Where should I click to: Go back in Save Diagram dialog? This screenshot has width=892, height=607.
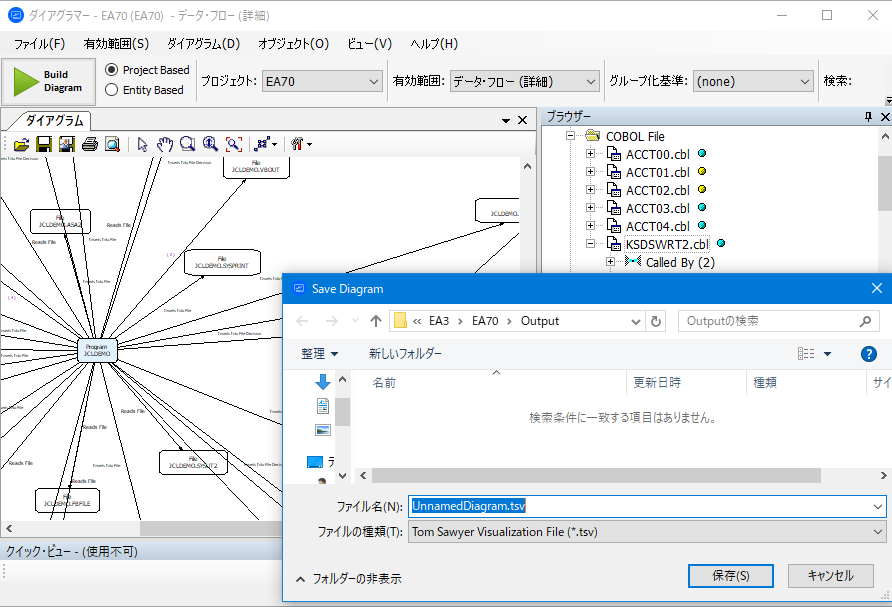click(x=303, y=321)
